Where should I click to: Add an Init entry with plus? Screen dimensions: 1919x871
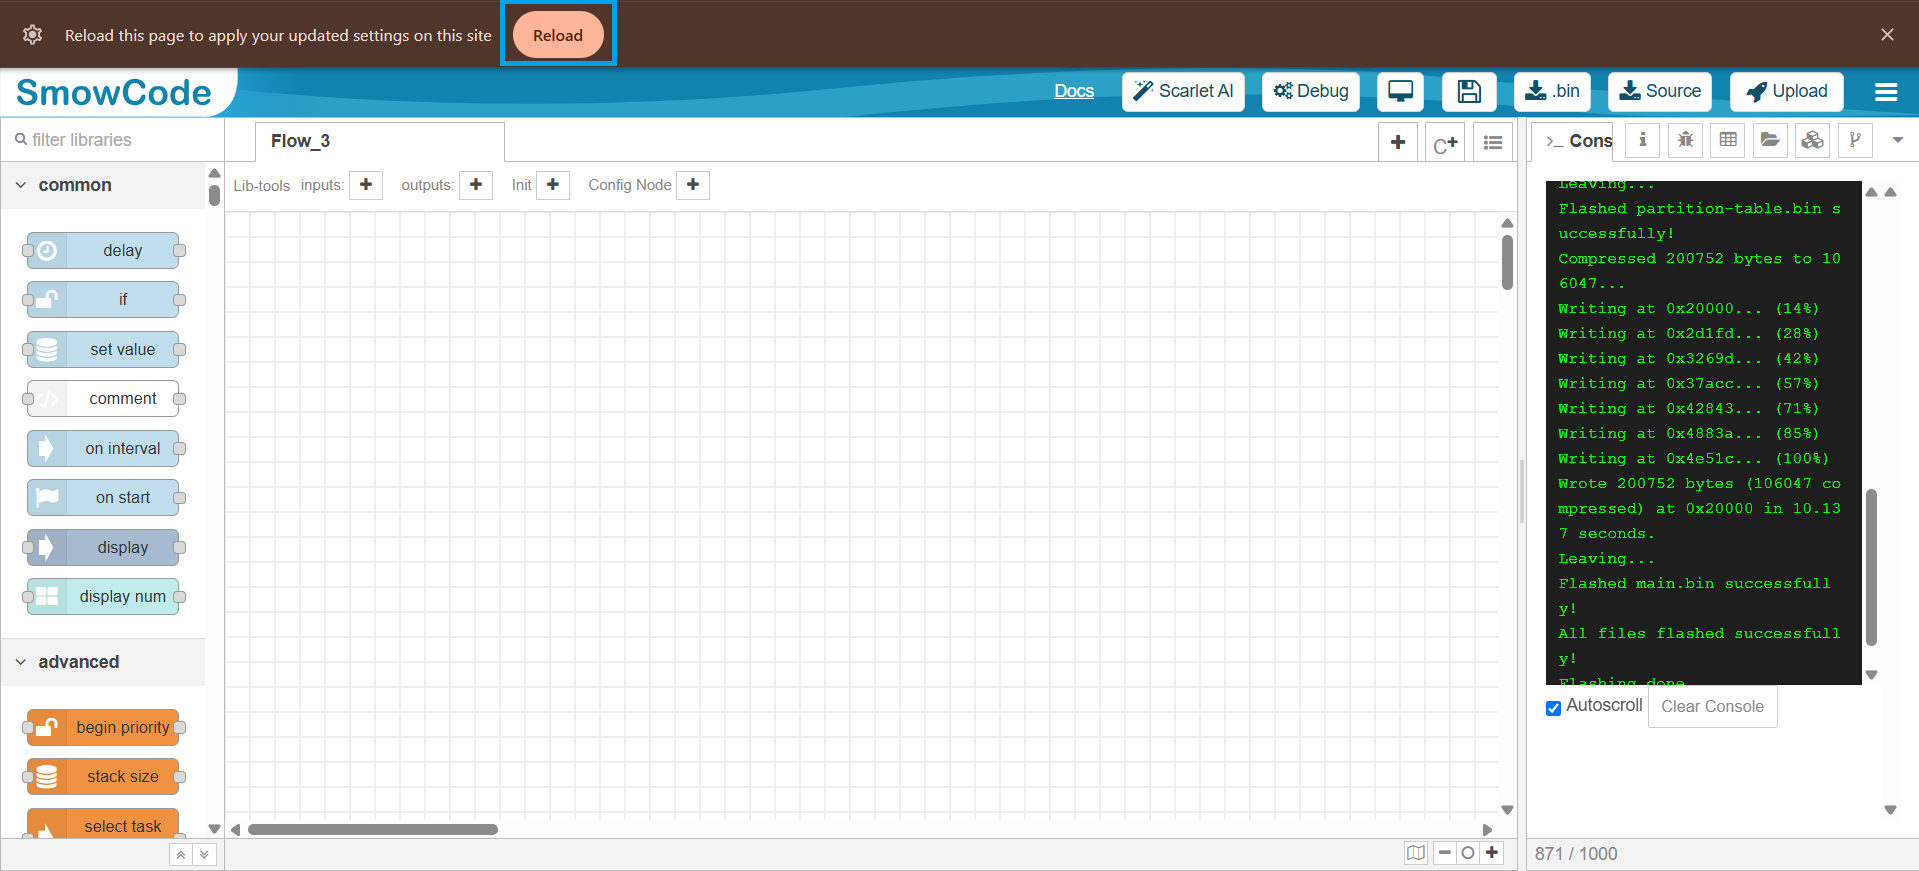pos(553,185)
